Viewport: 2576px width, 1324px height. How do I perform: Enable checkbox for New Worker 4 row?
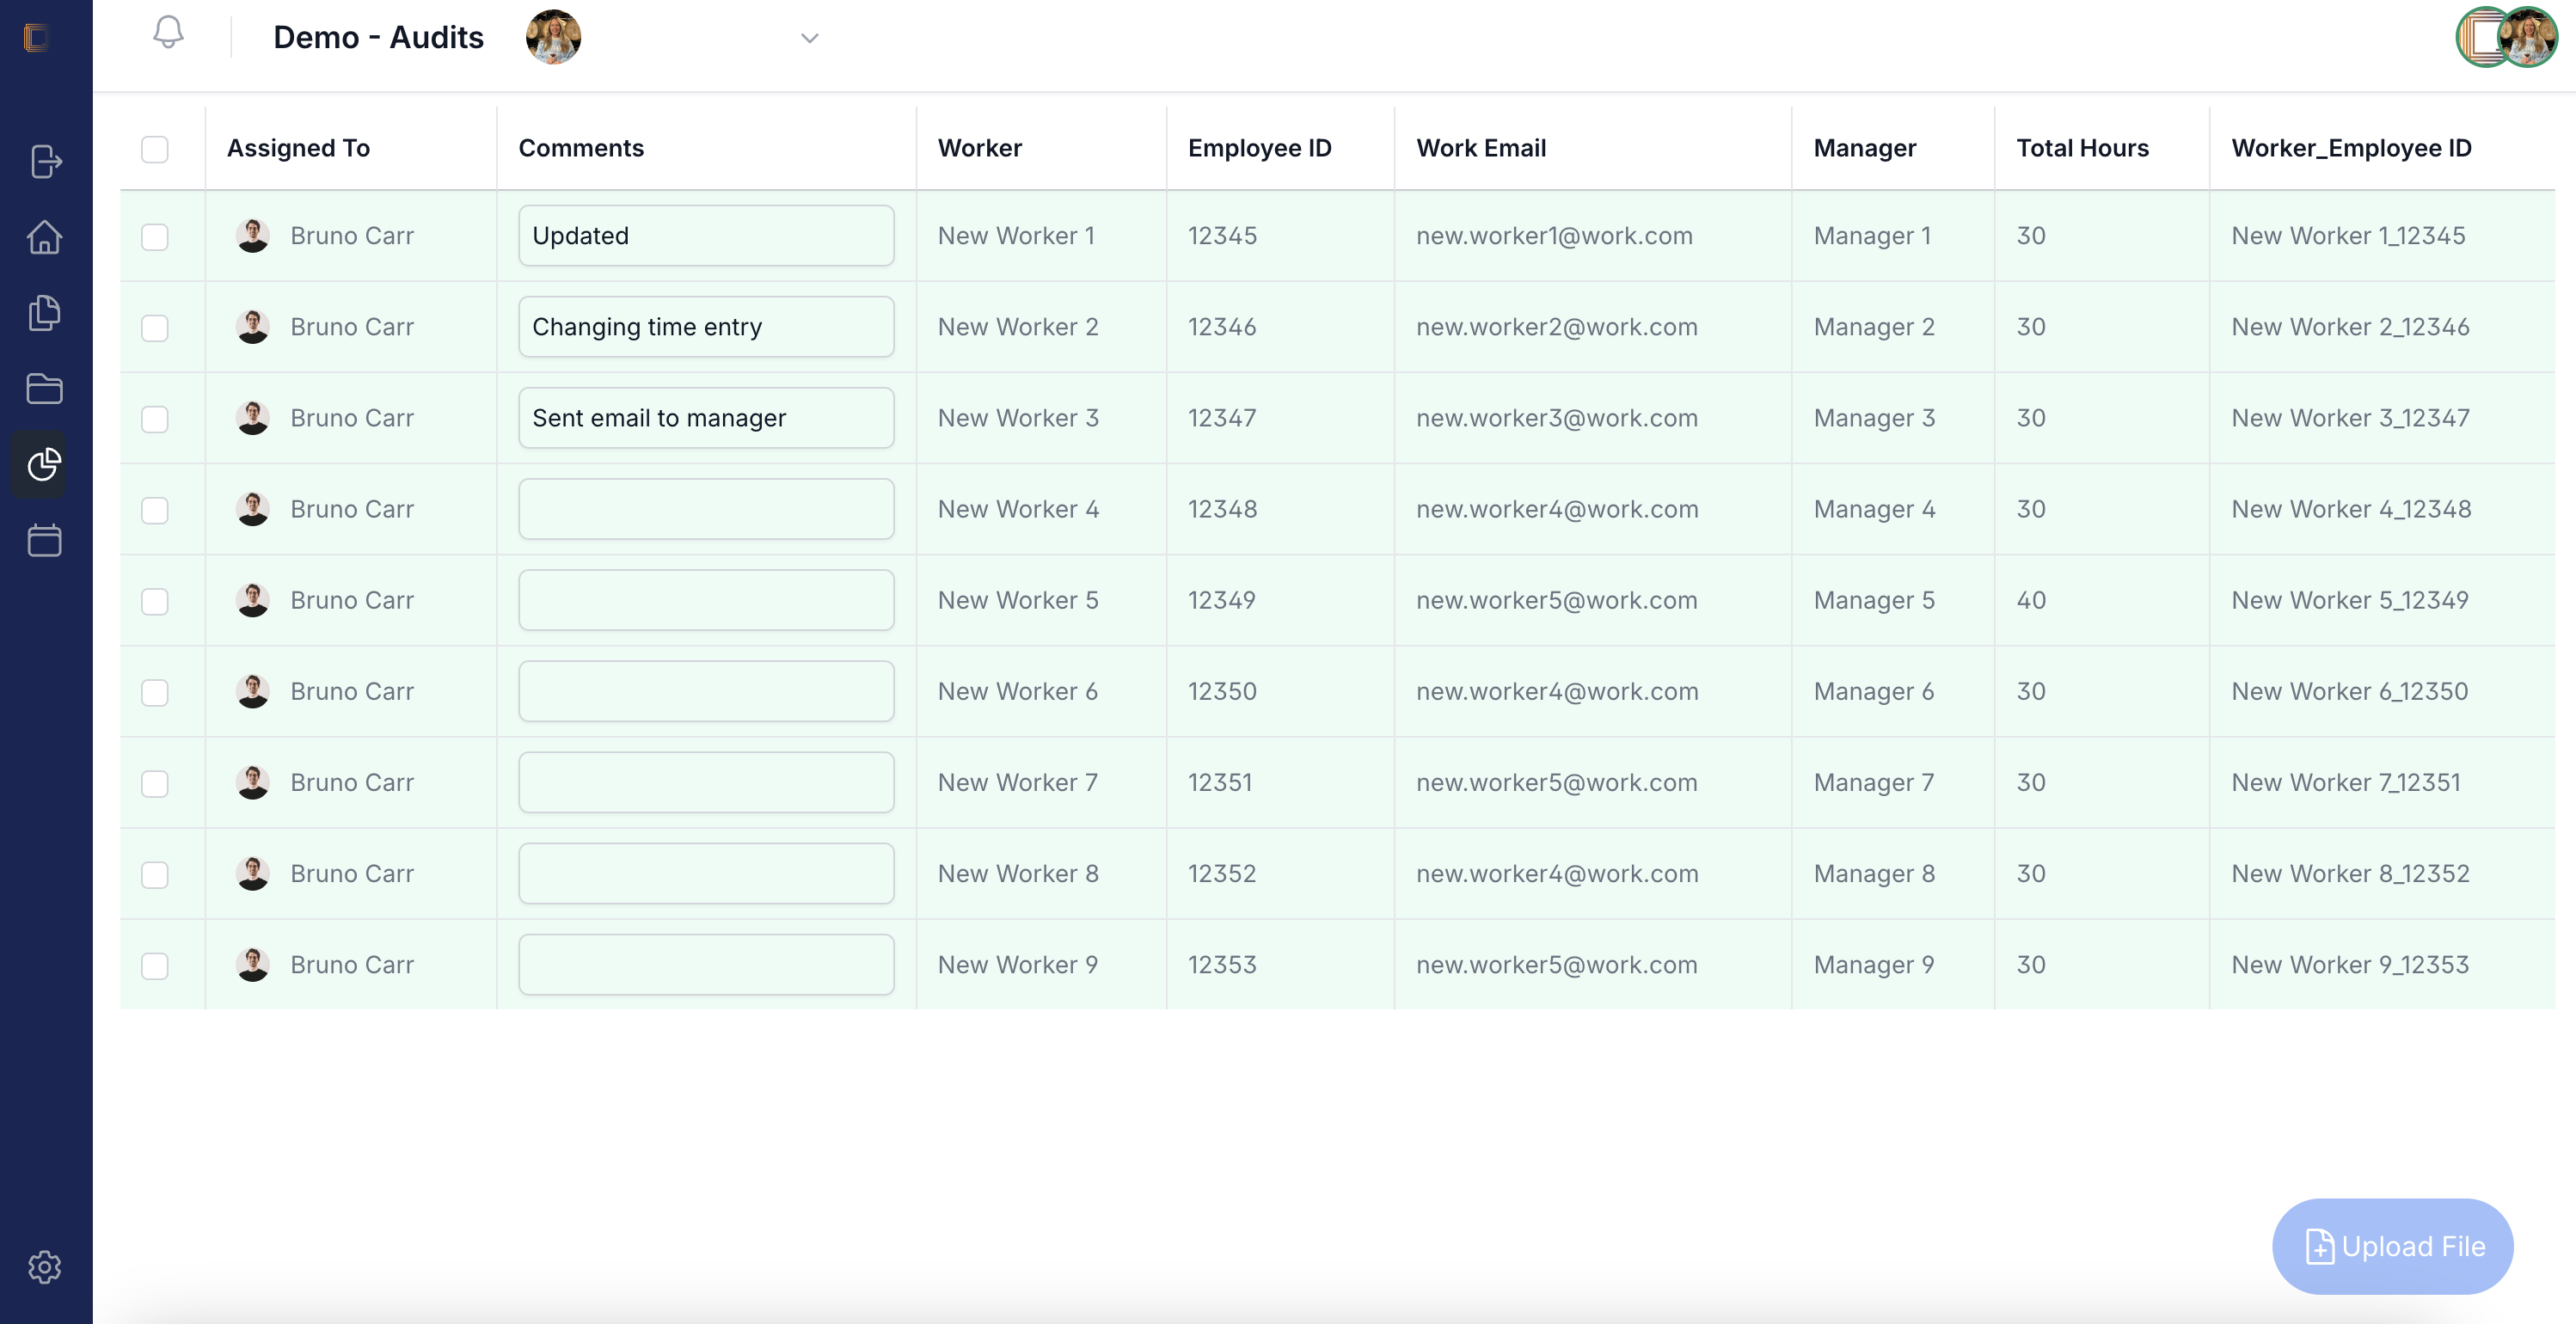154,508
